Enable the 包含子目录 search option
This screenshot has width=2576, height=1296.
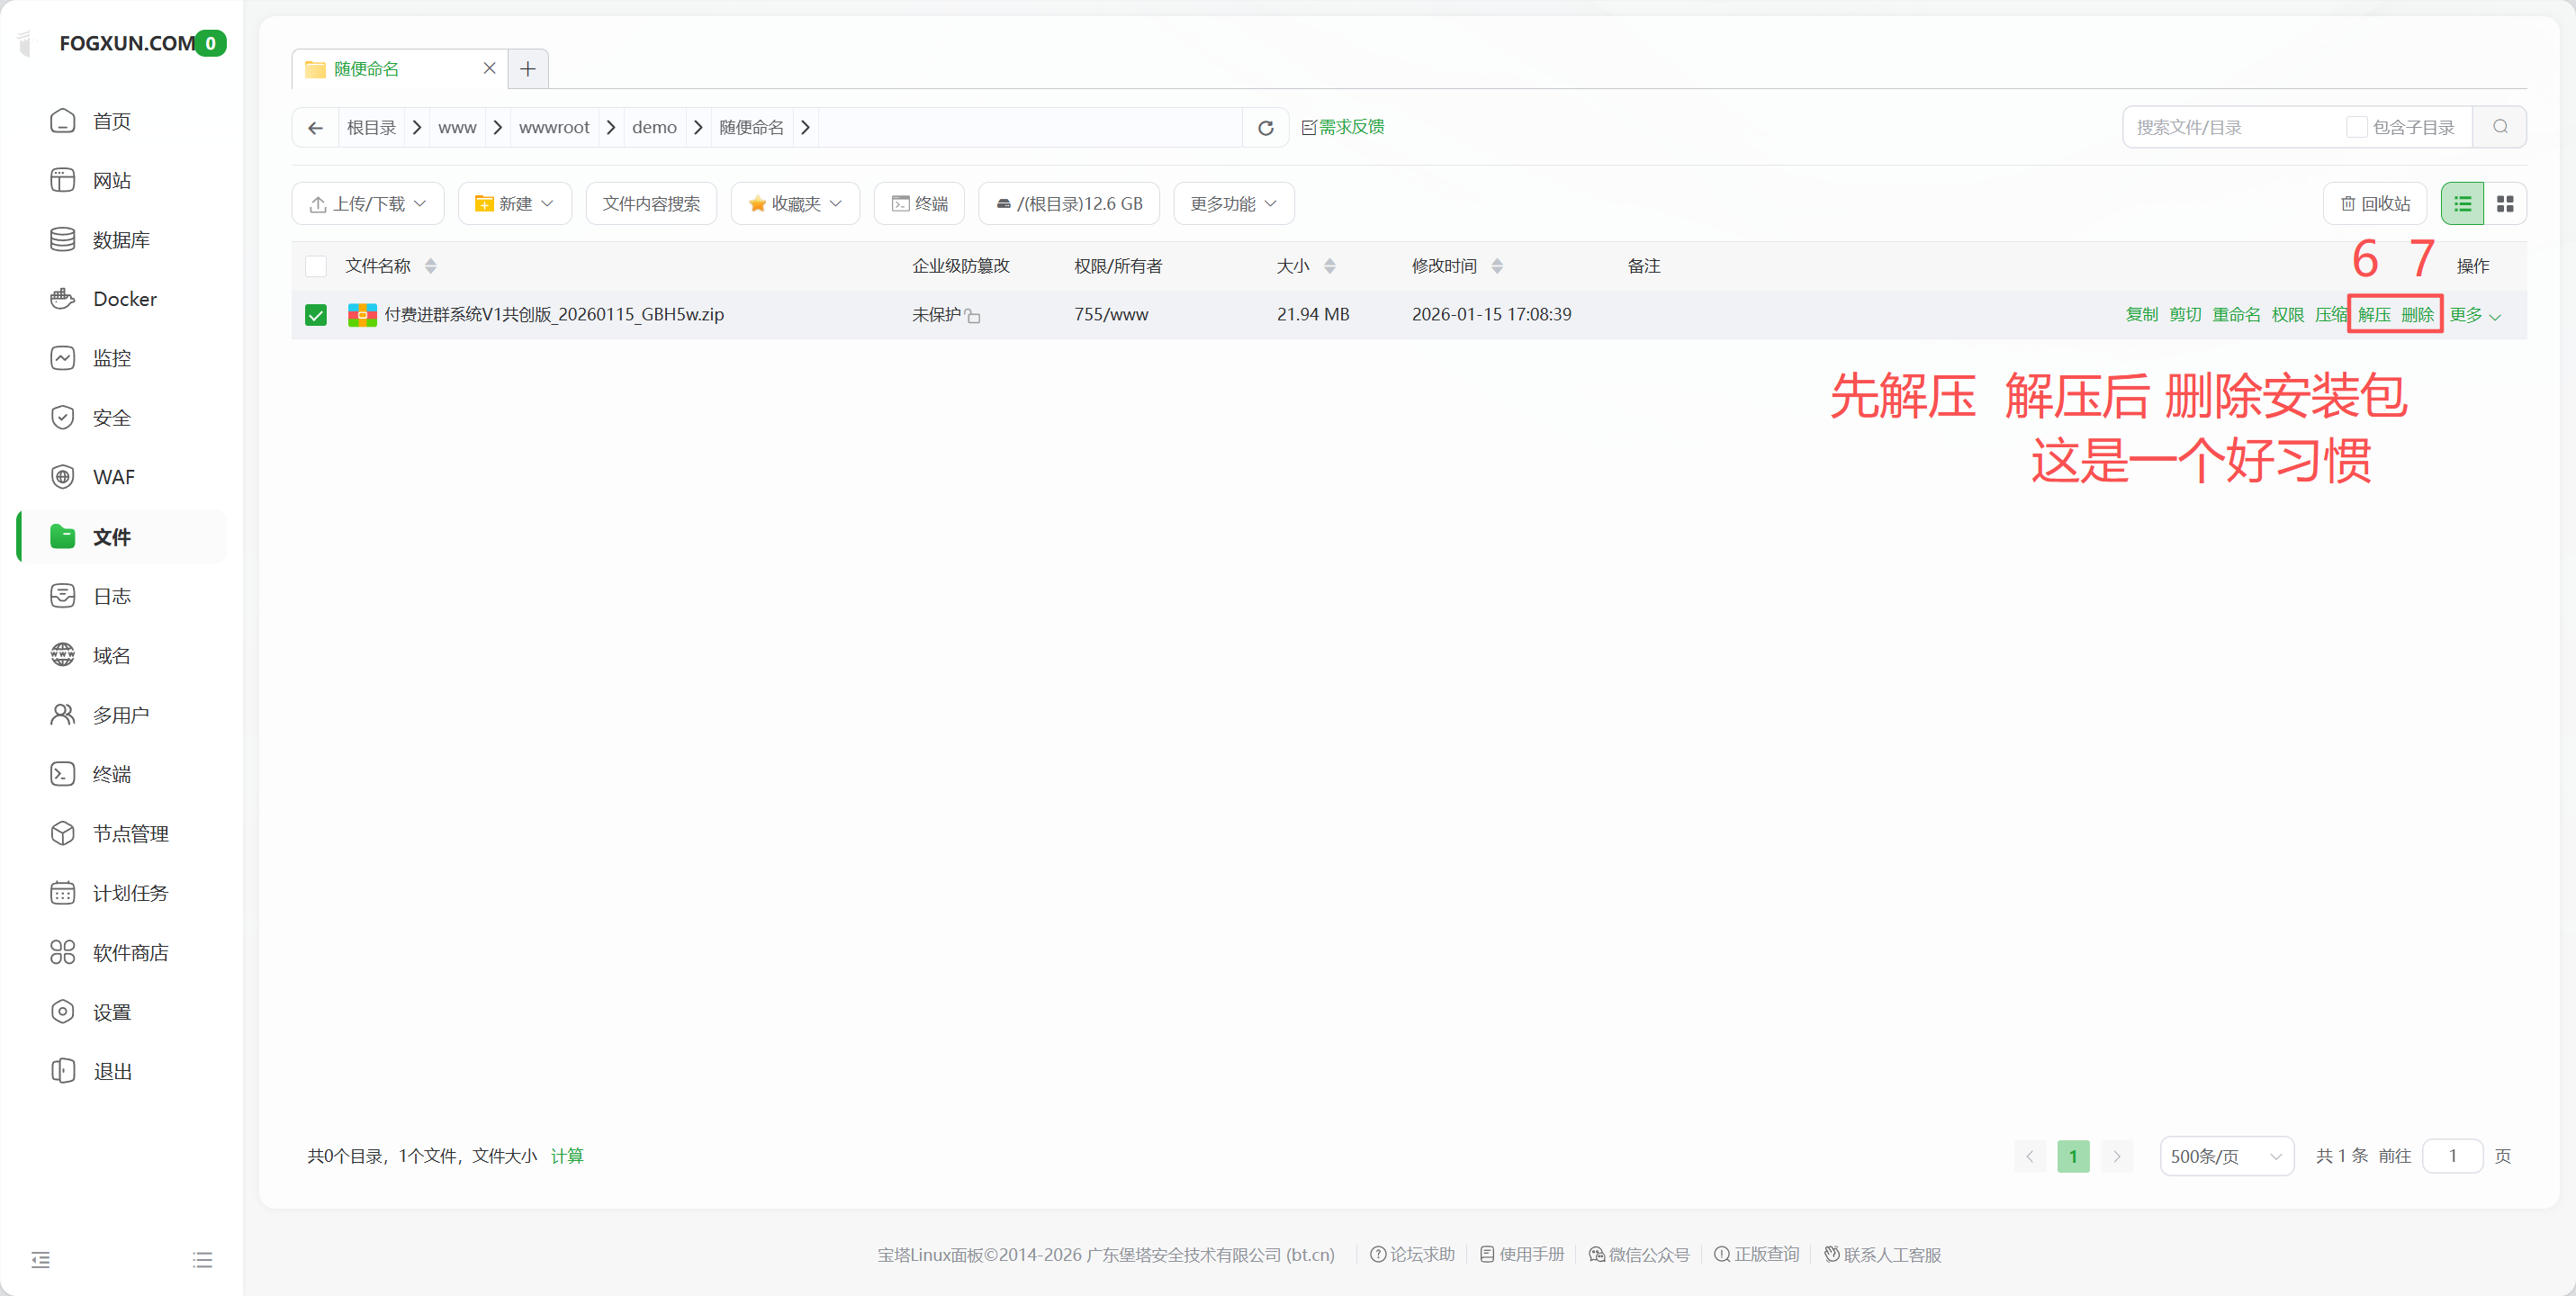(x=2357, y=127)
